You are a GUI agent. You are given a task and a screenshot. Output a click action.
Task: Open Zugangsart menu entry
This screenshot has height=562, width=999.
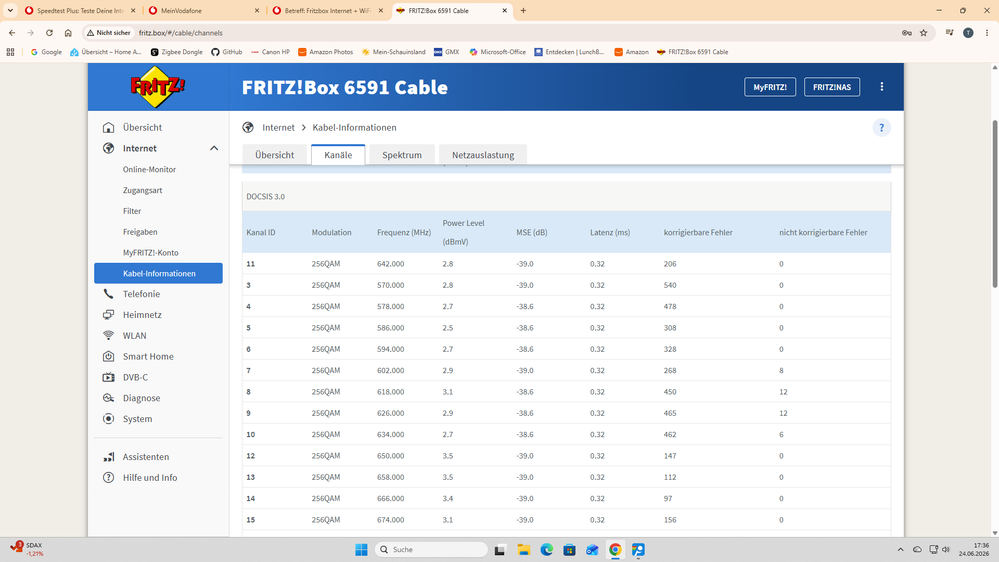(143, 190)
